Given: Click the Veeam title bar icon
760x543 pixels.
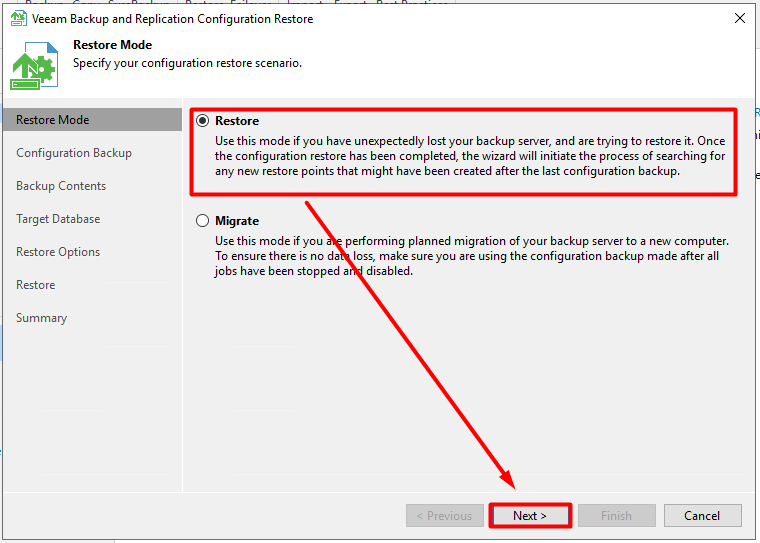Looking at the screenshot, I should [18, 18].
